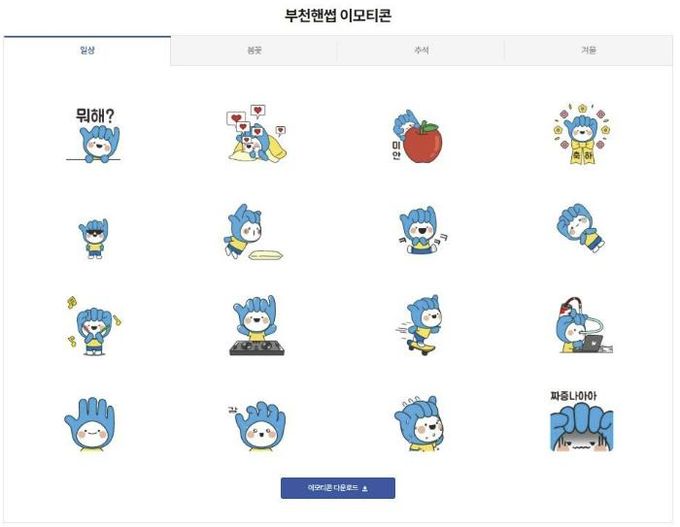
Task: Select the sweating nervous emoticon
Action: coord(420,424)
